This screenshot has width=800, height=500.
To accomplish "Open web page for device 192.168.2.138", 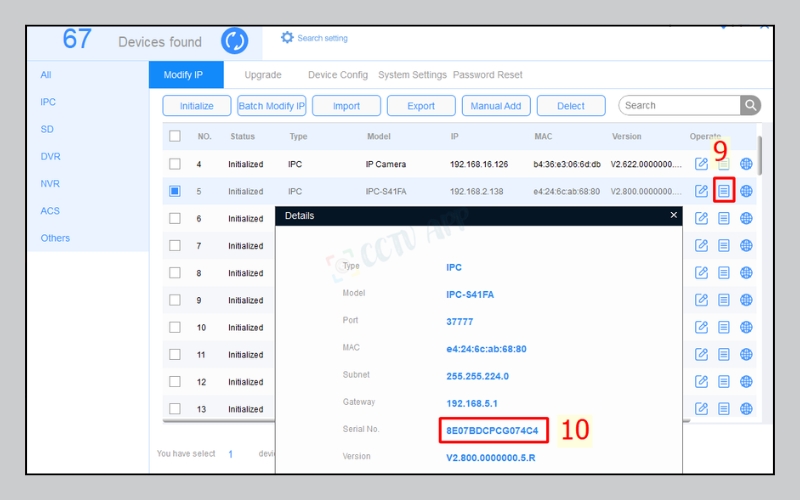I will 746,191.
